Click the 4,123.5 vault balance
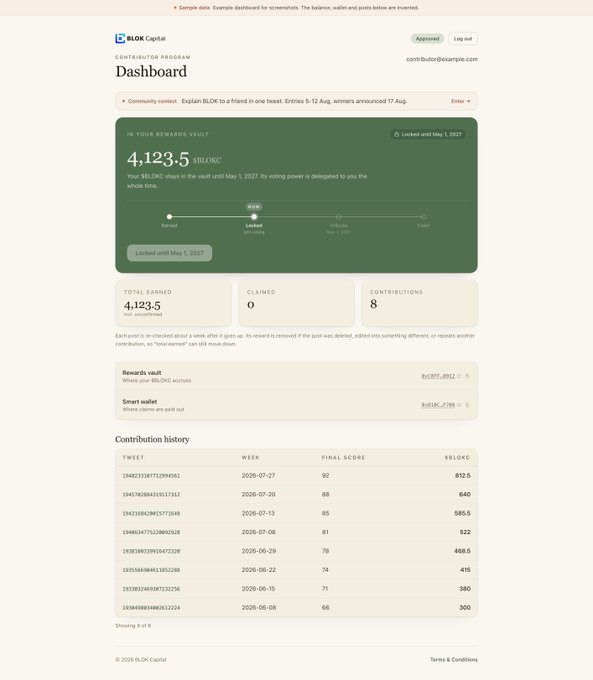 click(158, 158)
